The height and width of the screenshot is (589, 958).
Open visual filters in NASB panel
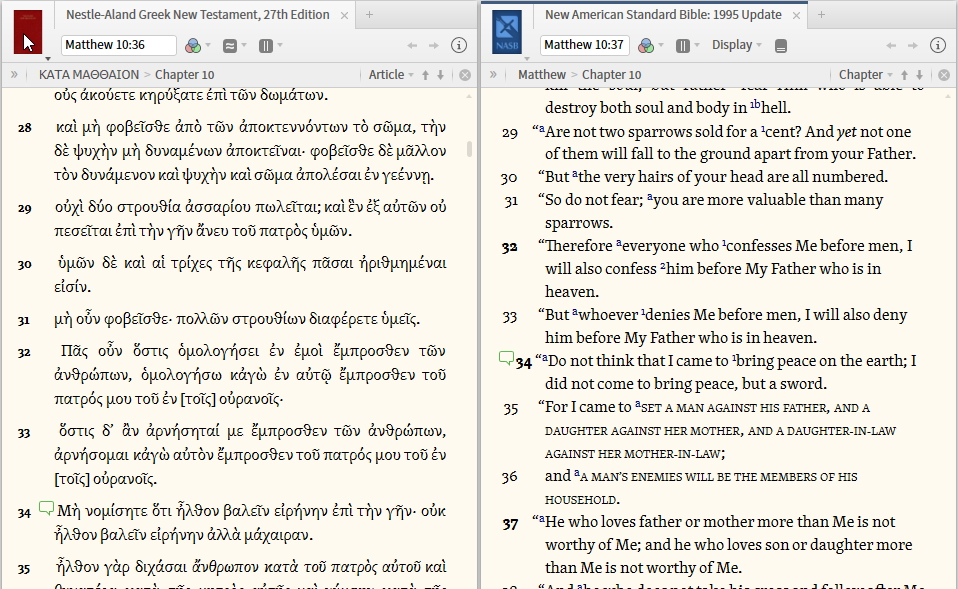point(645,45)
